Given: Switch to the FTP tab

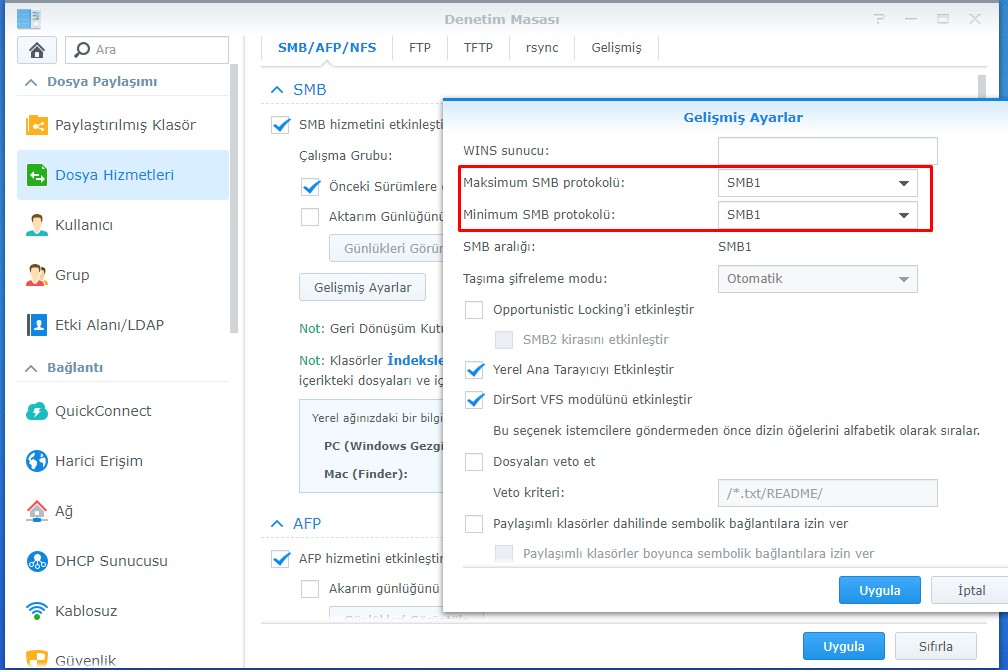Looking at the screenshot, I should 420,47.
